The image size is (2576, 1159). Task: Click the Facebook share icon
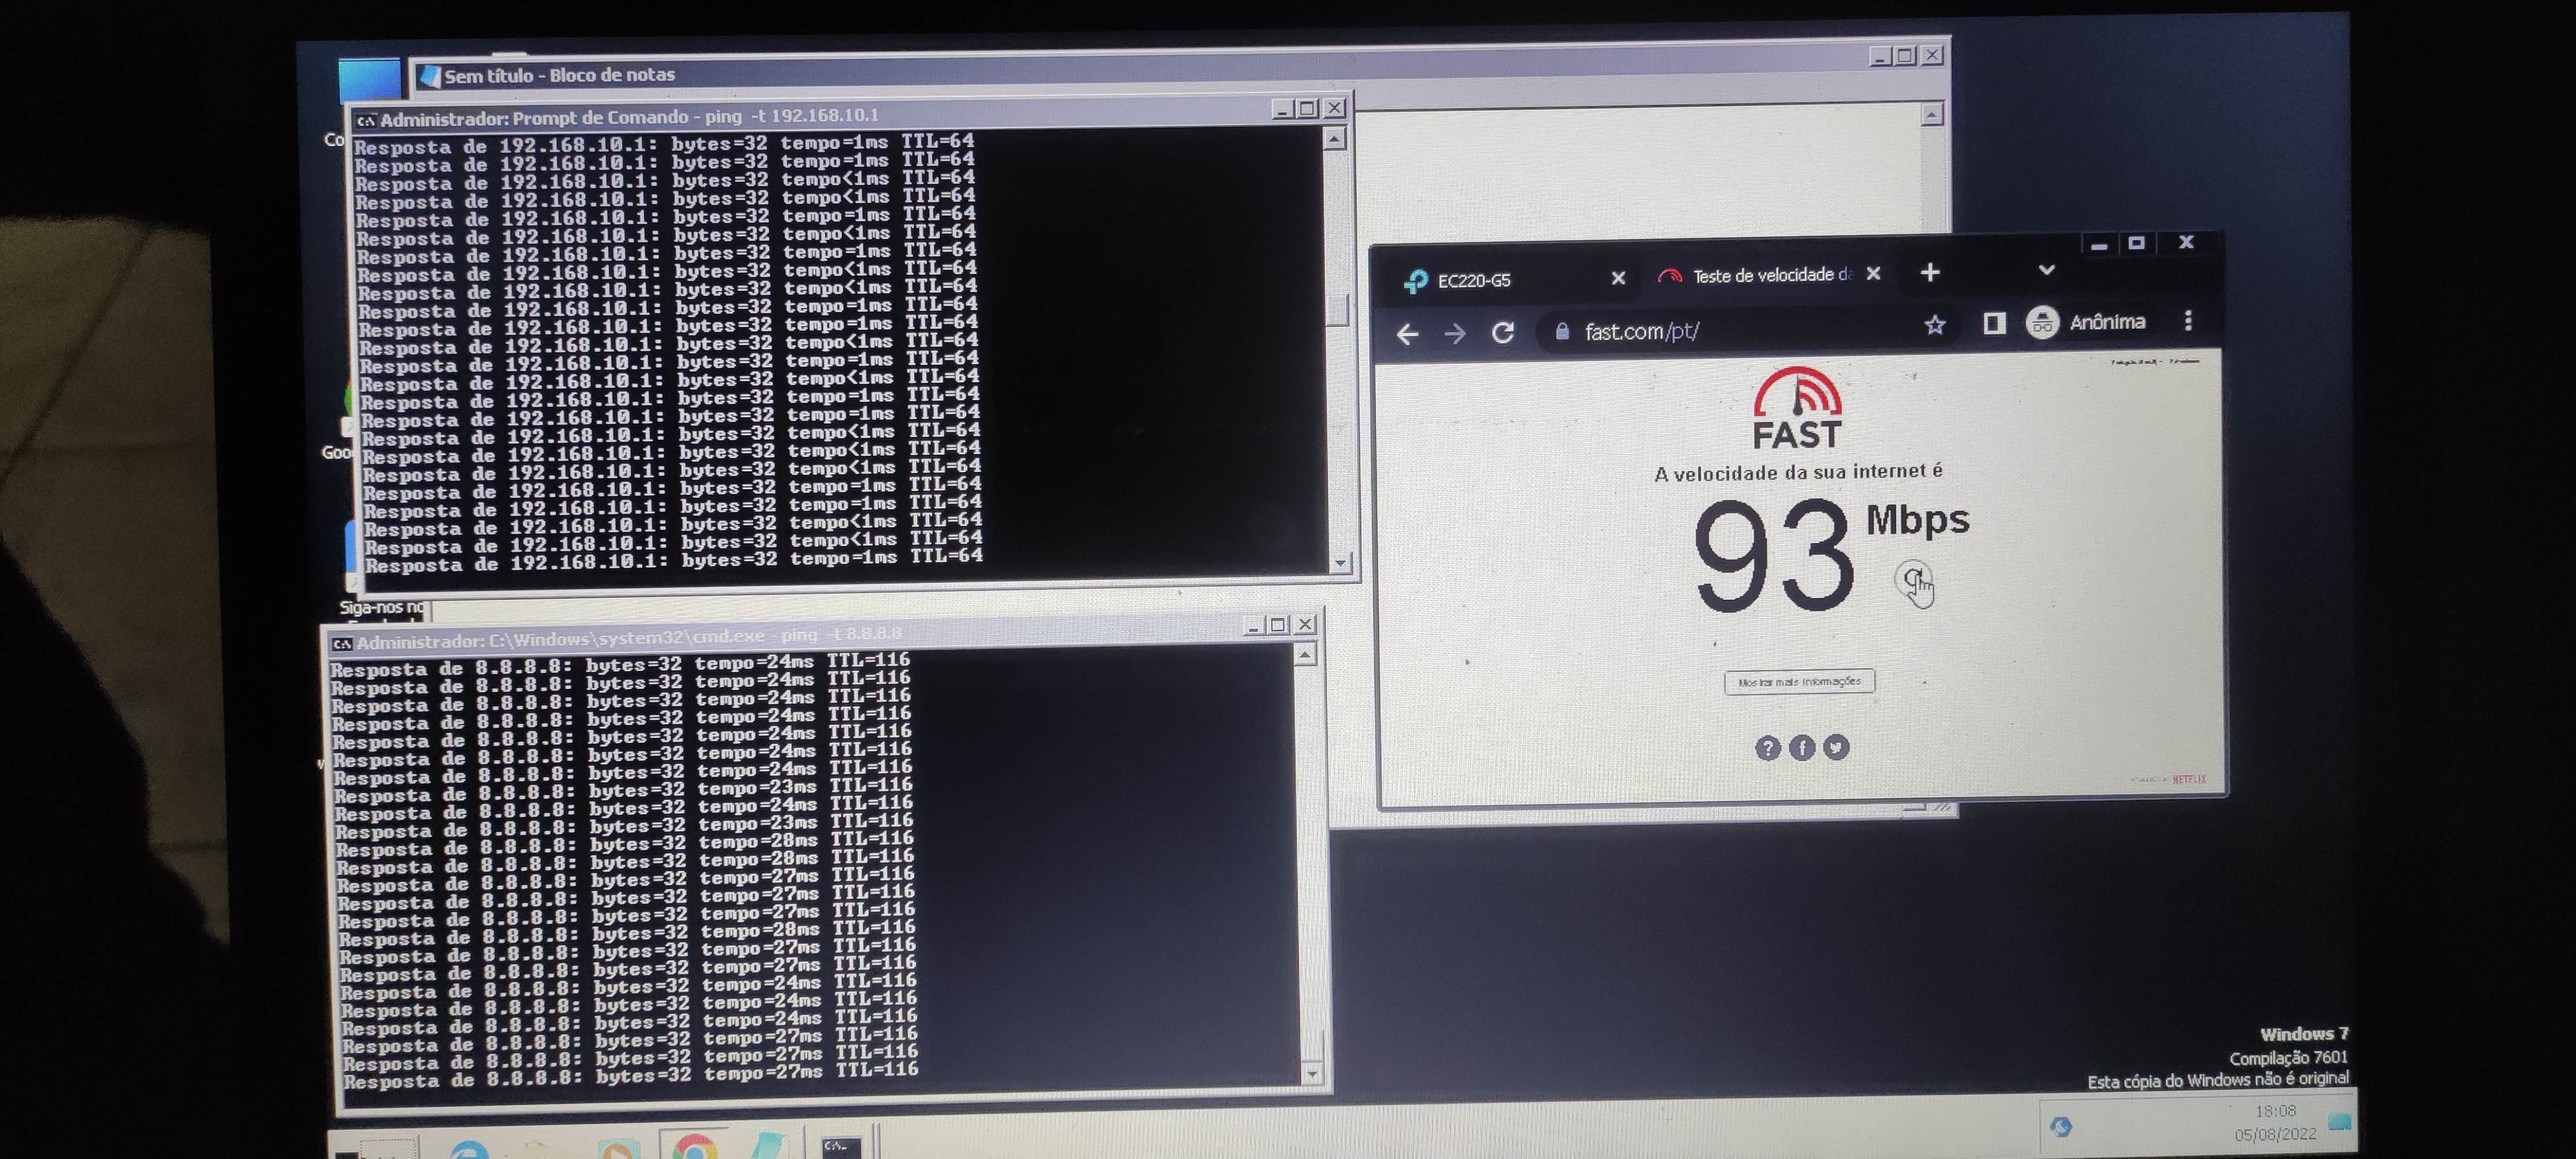point(1802,747)
